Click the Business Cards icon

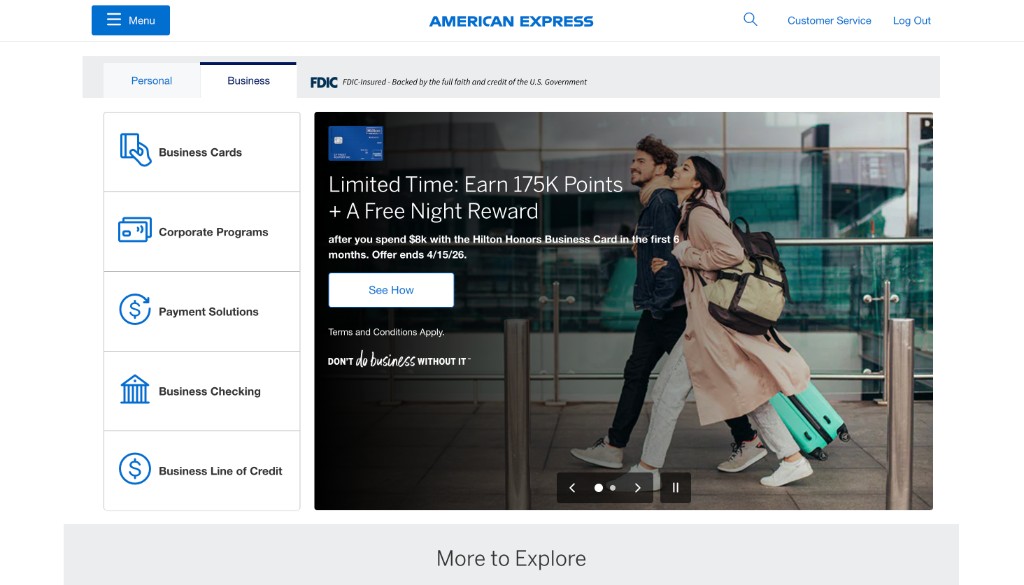click(x=135, y=150)
